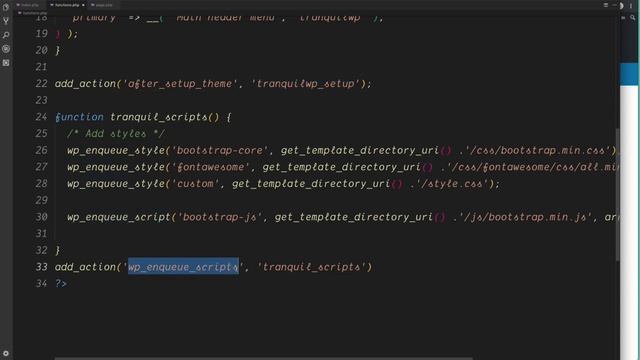Click the '/* Add styles */' comment
The image size is (640, 360).
point(116,134)
